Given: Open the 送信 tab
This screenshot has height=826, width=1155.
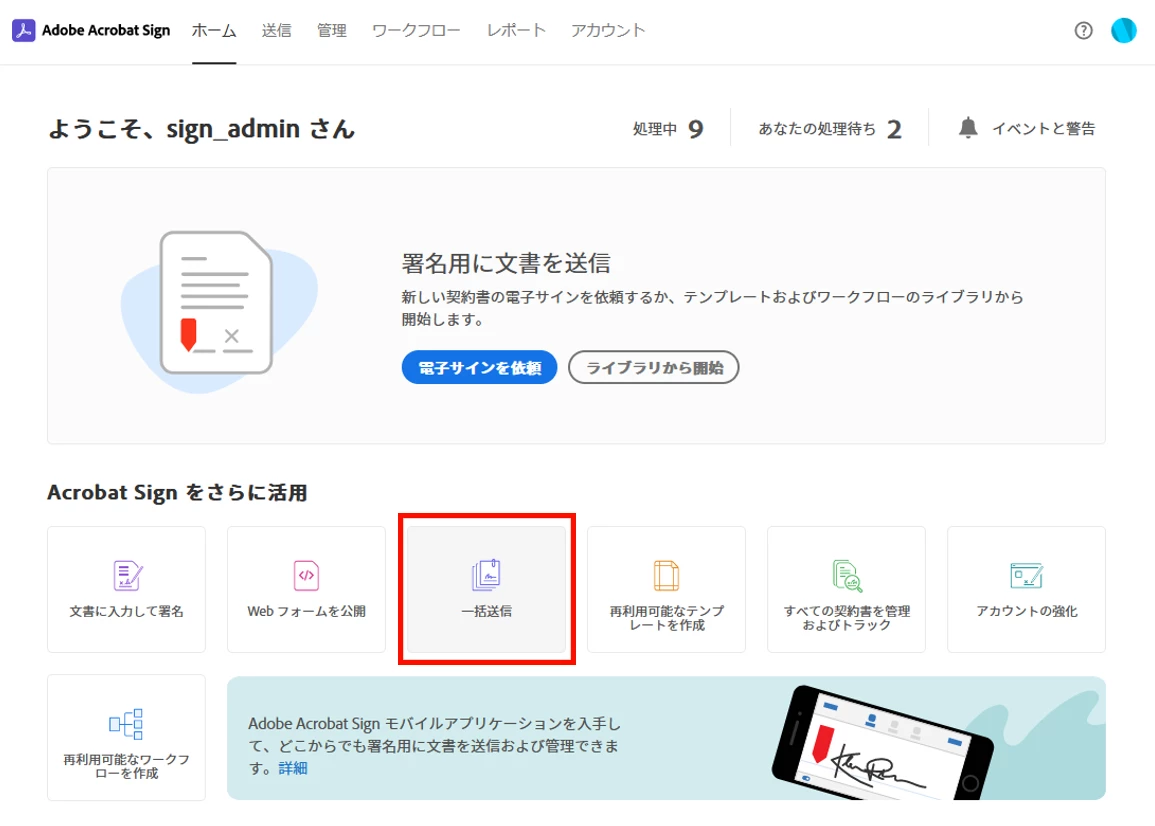Looking at the screenshot, I should [276, 30].
